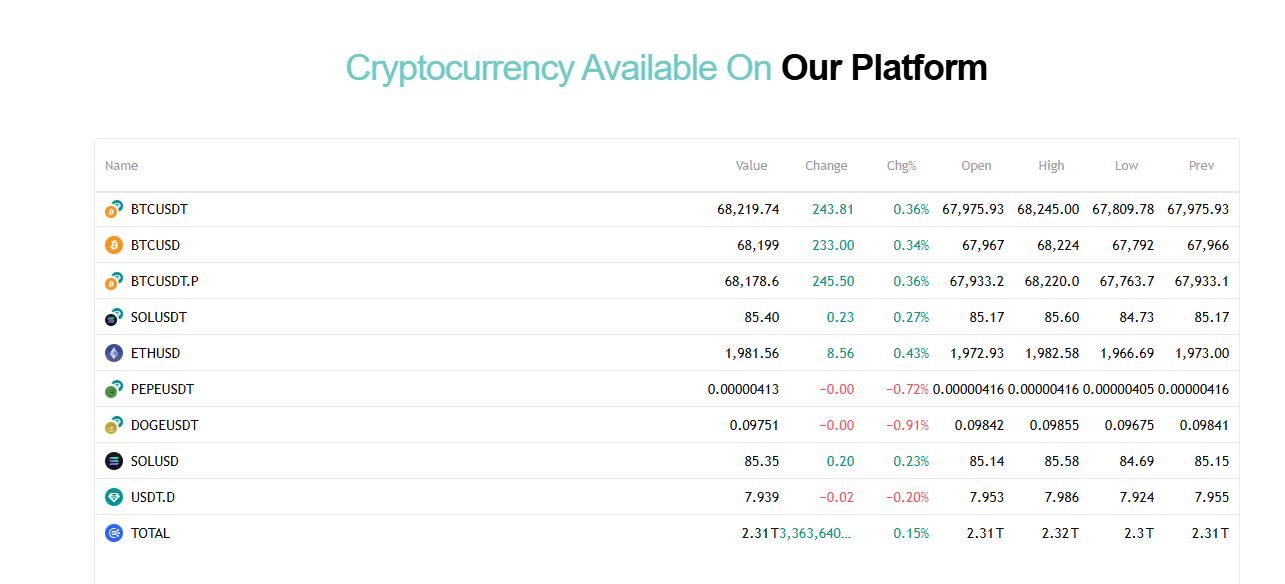This screenshot has width=1285, height=584.
Task: Open the ETHUSD symbol link
Action: 155,353
